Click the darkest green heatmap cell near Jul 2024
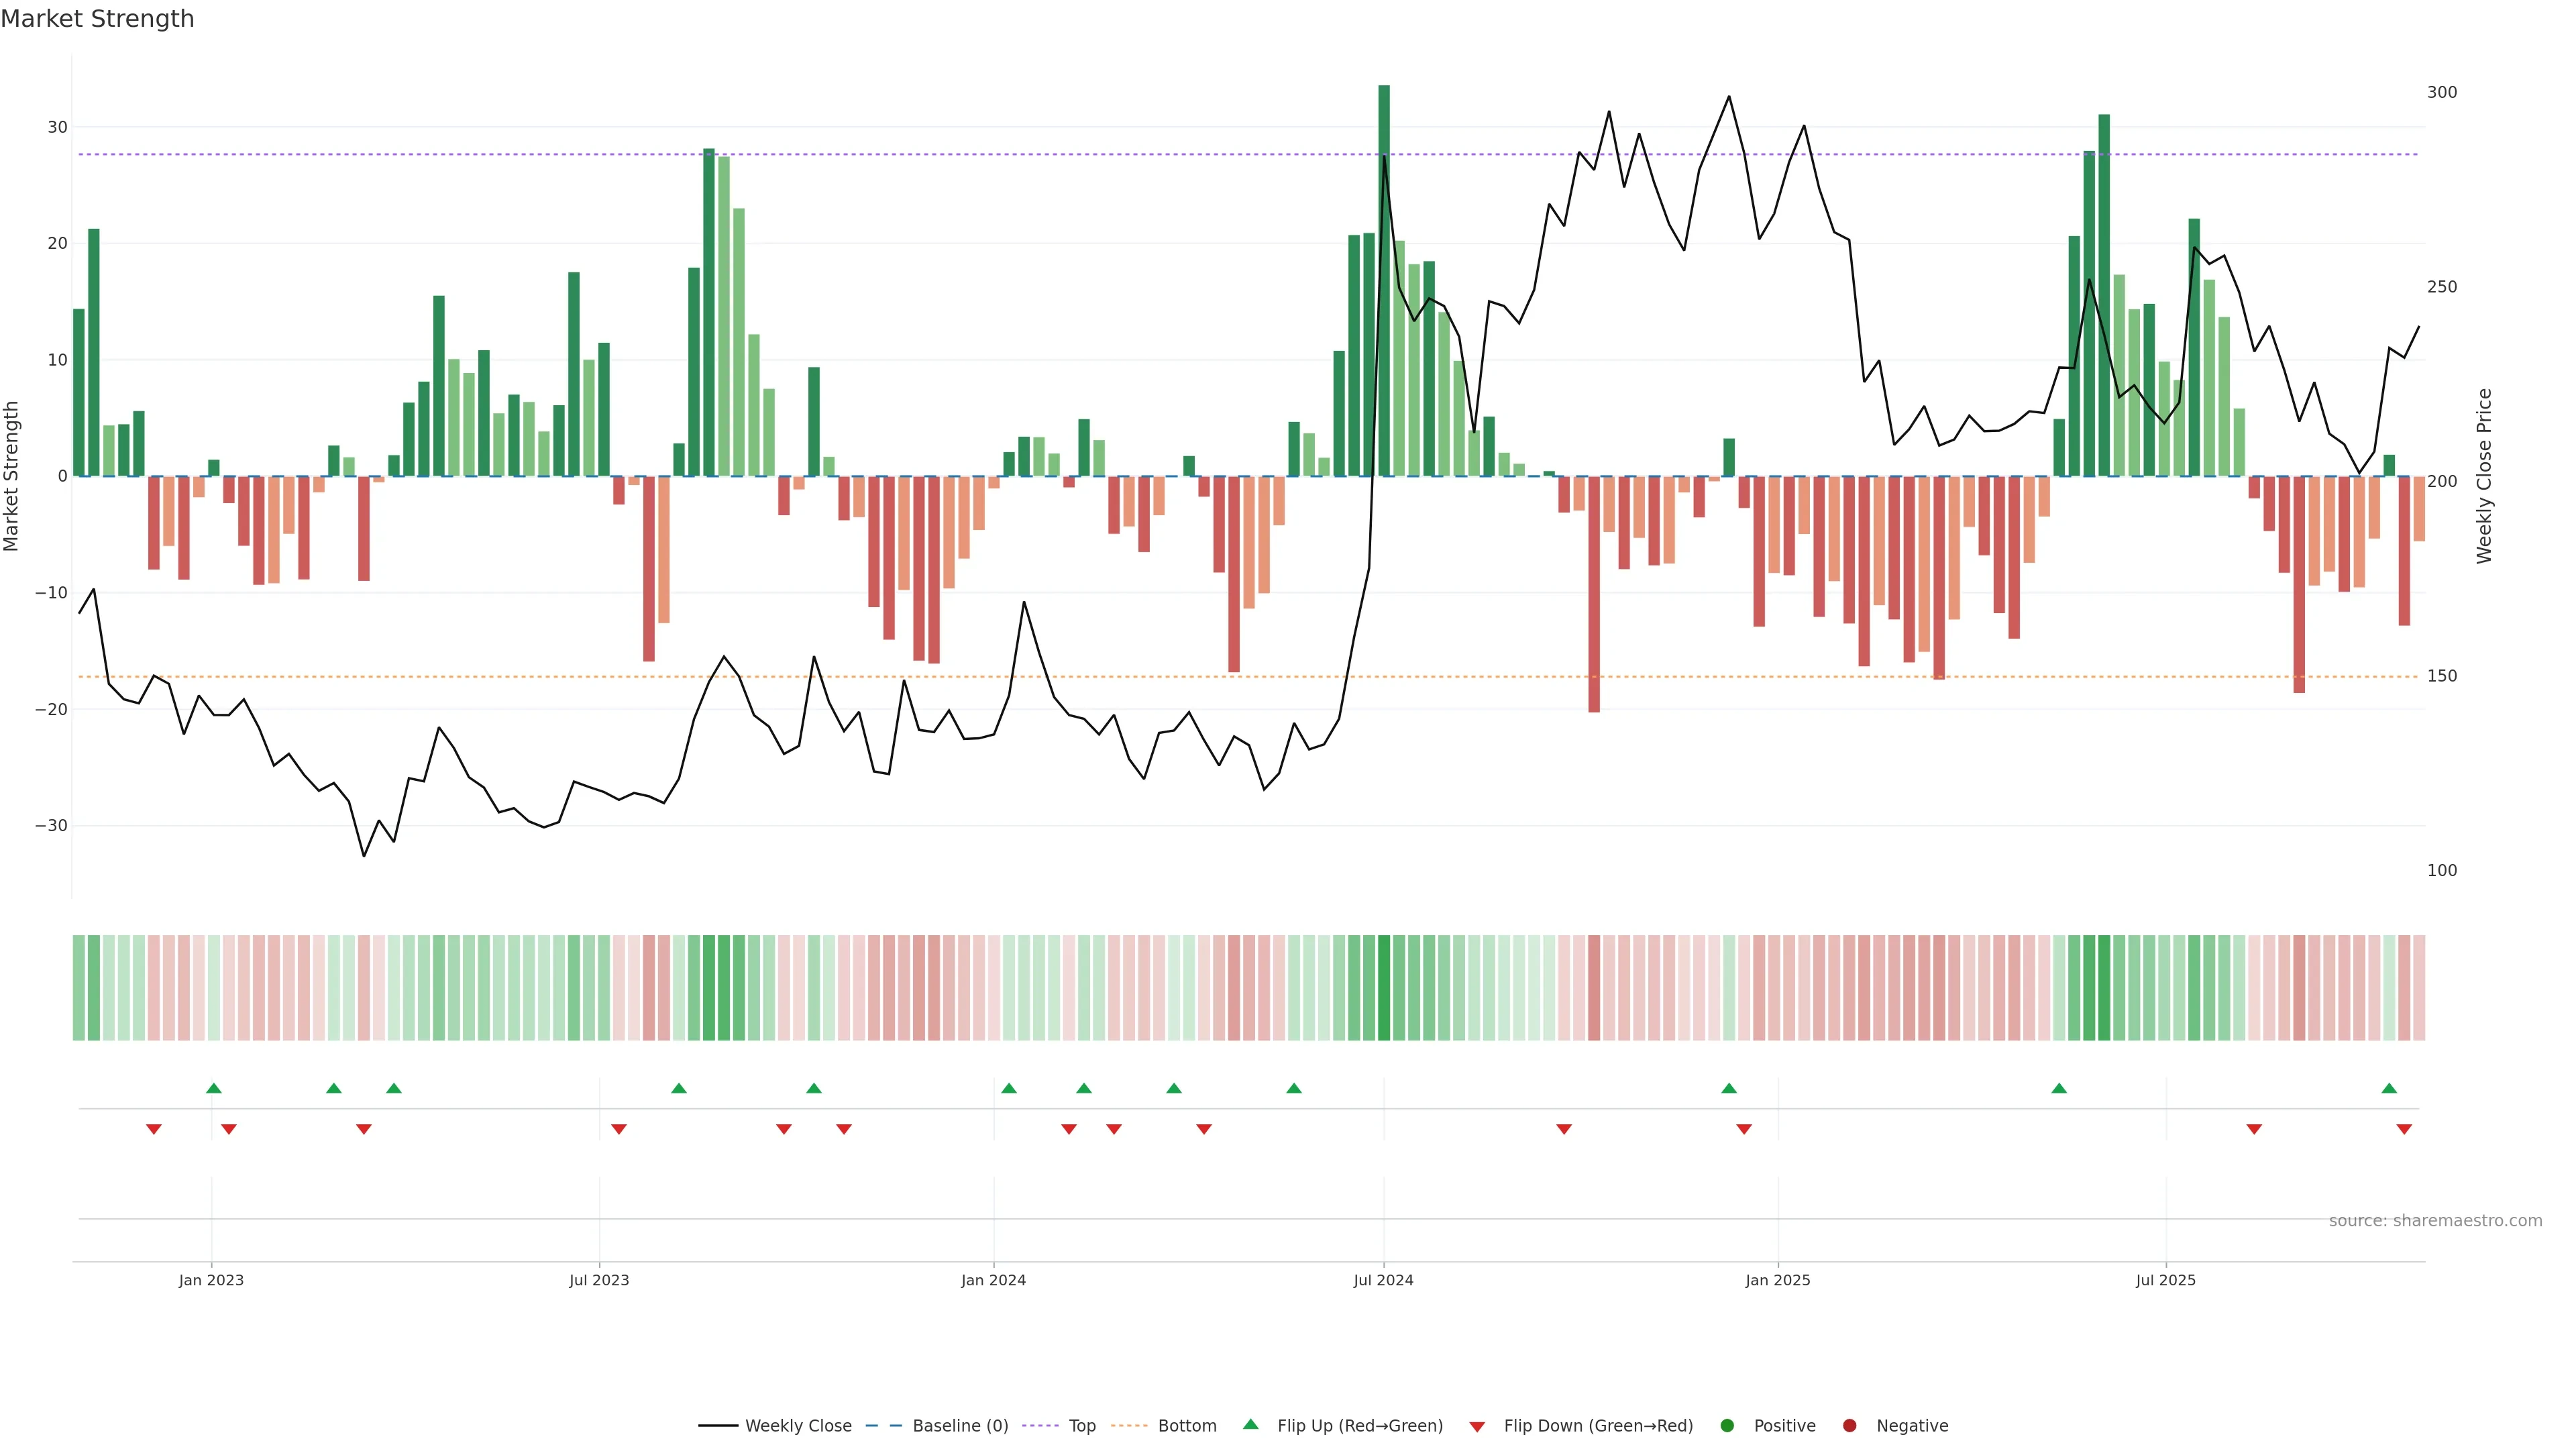The width and height of the screenshot is (2576, 1449). coord(1384,987)
